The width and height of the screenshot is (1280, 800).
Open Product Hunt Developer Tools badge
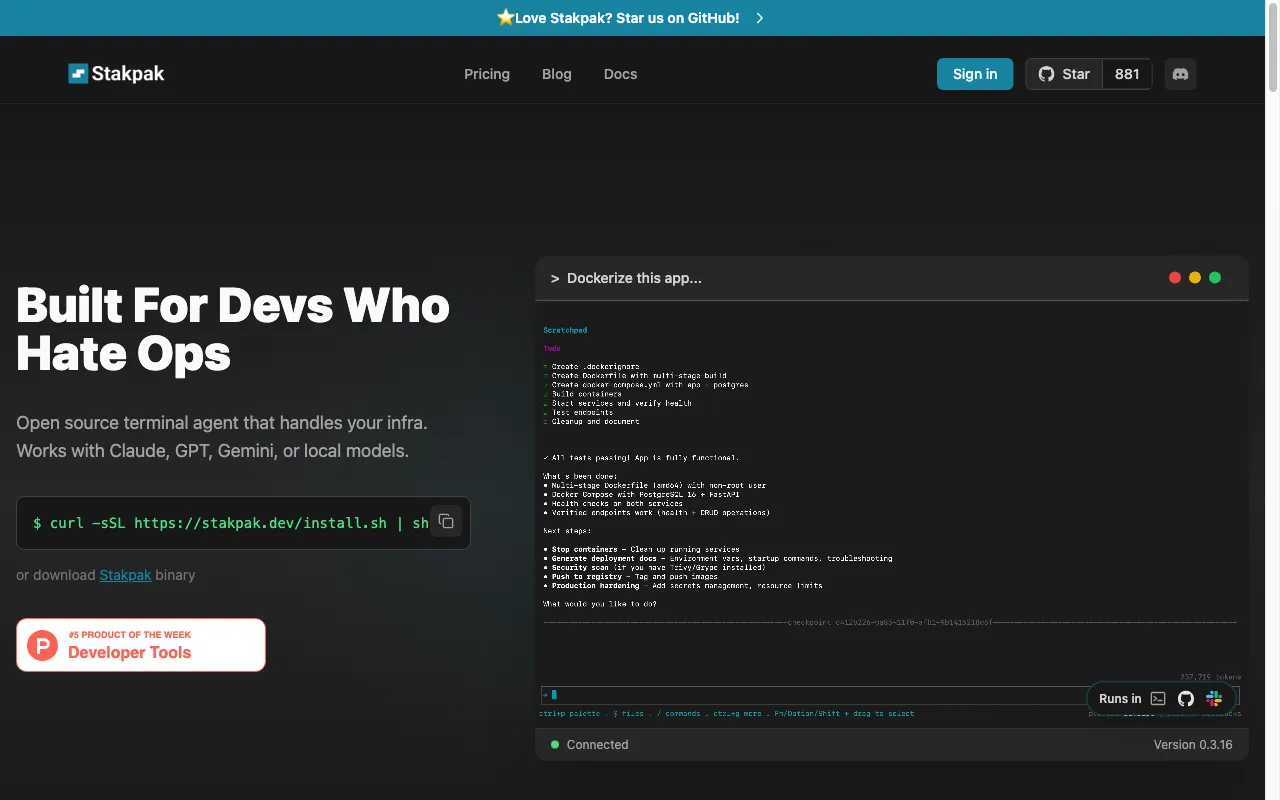point(141,645)
